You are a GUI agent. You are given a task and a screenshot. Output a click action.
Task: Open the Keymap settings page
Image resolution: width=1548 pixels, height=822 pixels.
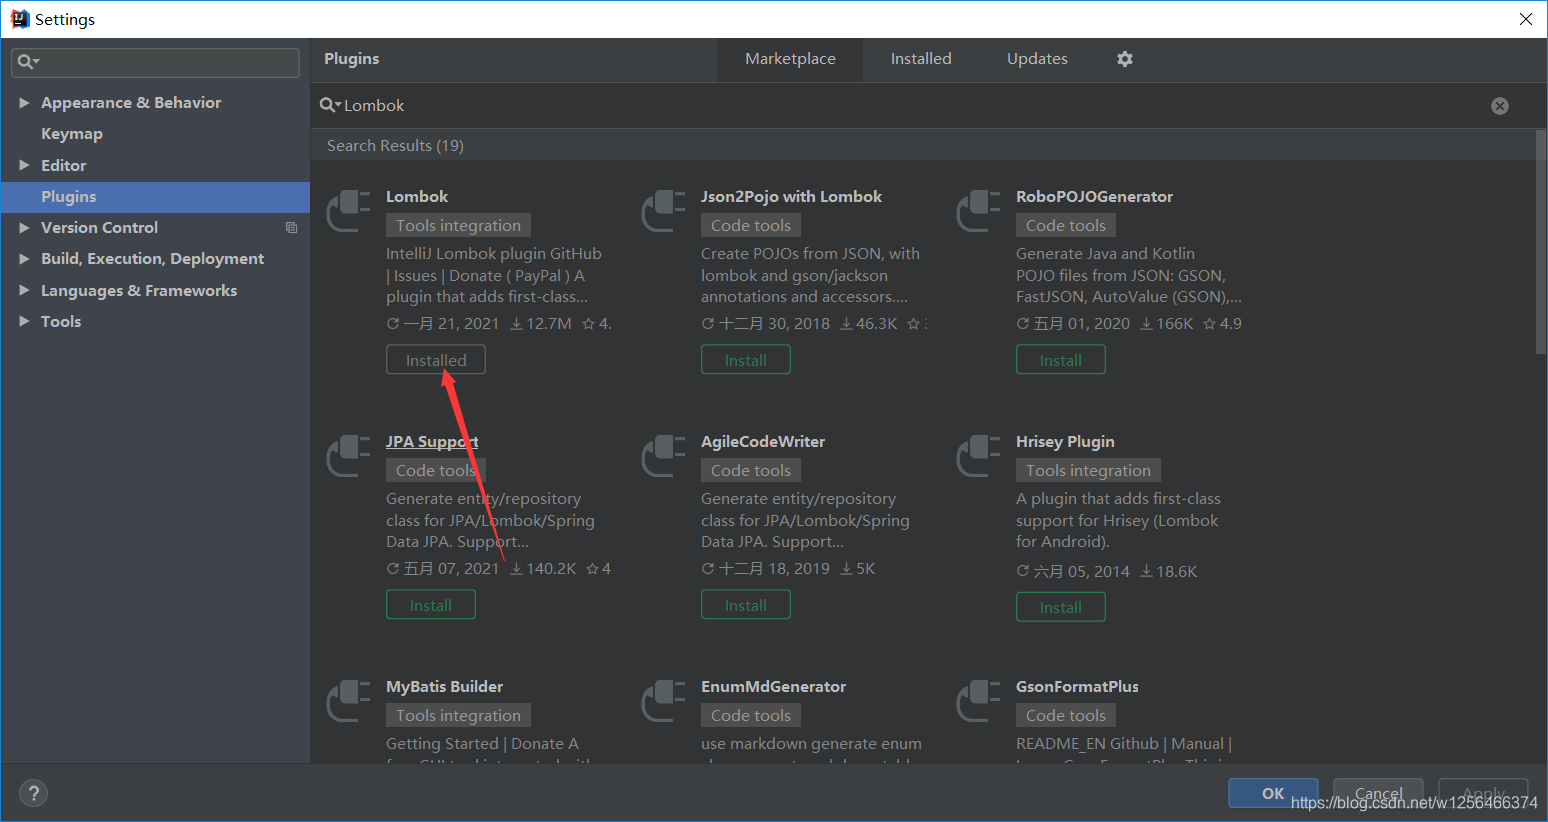72,134
